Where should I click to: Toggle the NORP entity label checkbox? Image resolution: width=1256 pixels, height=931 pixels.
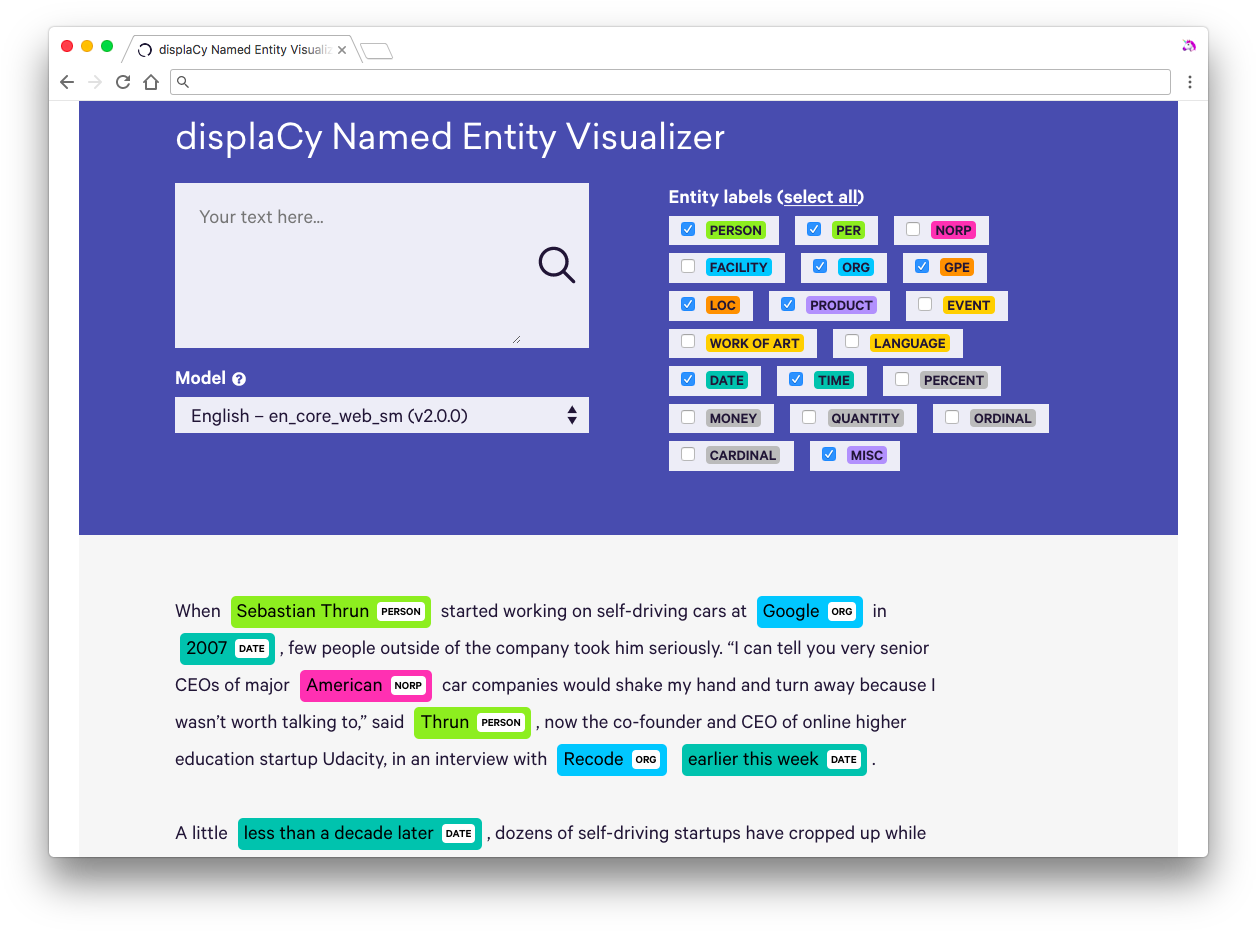[911, 230]
